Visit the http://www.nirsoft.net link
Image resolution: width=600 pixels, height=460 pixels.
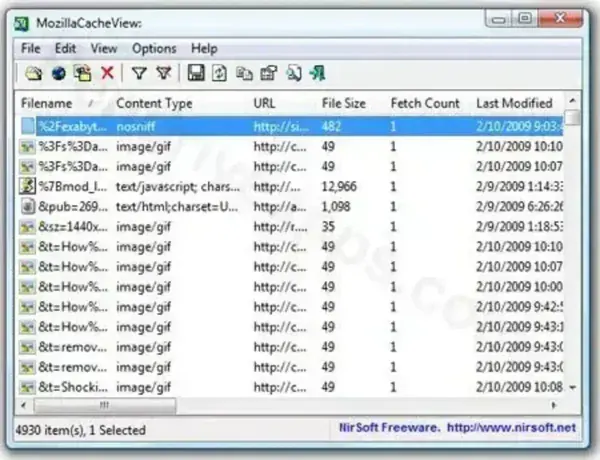[x=511, y=427]
